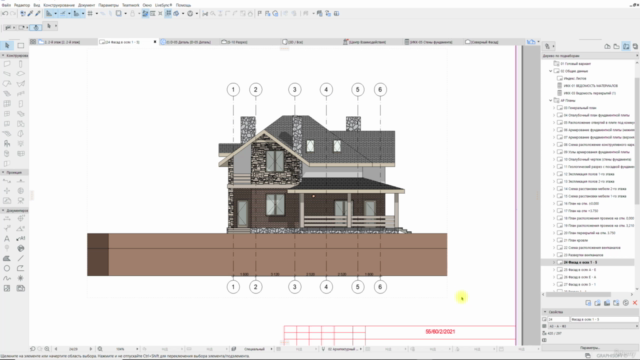Collapse the Конструирование toolbox section

point(3,55)
